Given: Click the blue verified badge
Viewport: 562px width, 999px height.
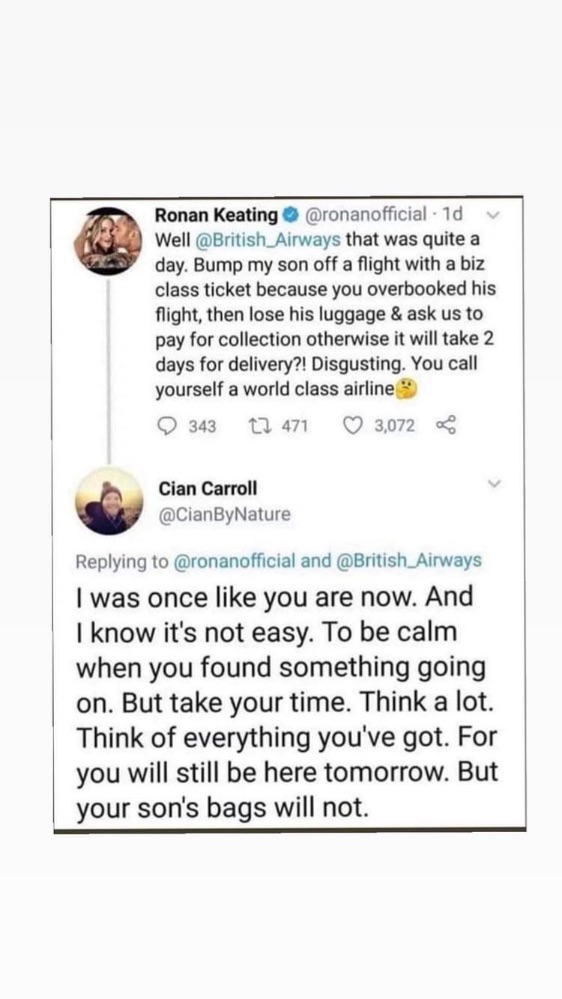Looking at the screenshot, I should [x=290, y=215].
